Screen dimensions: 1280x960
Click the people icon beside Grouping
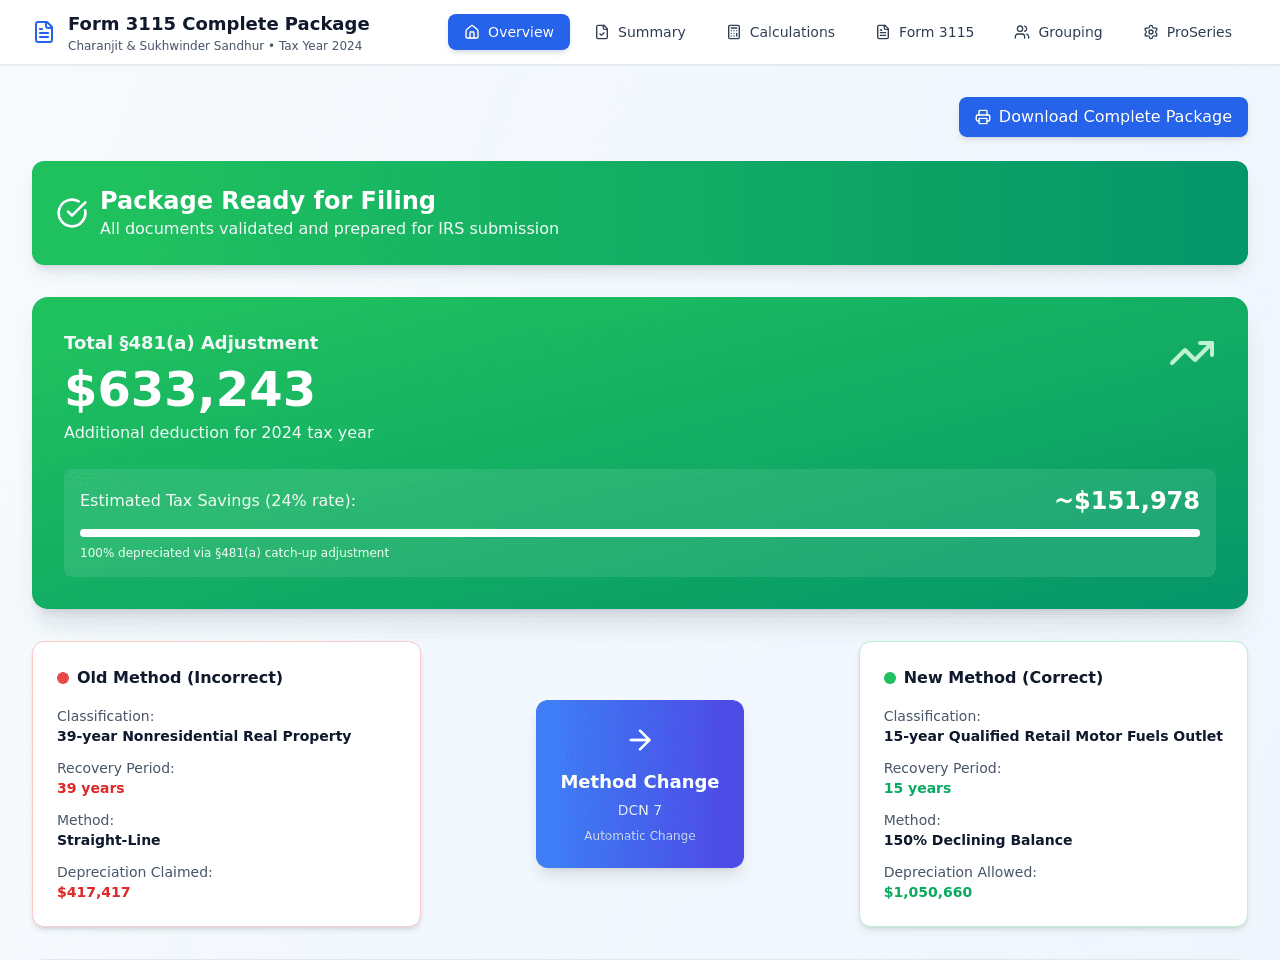tap(1022, 32)
